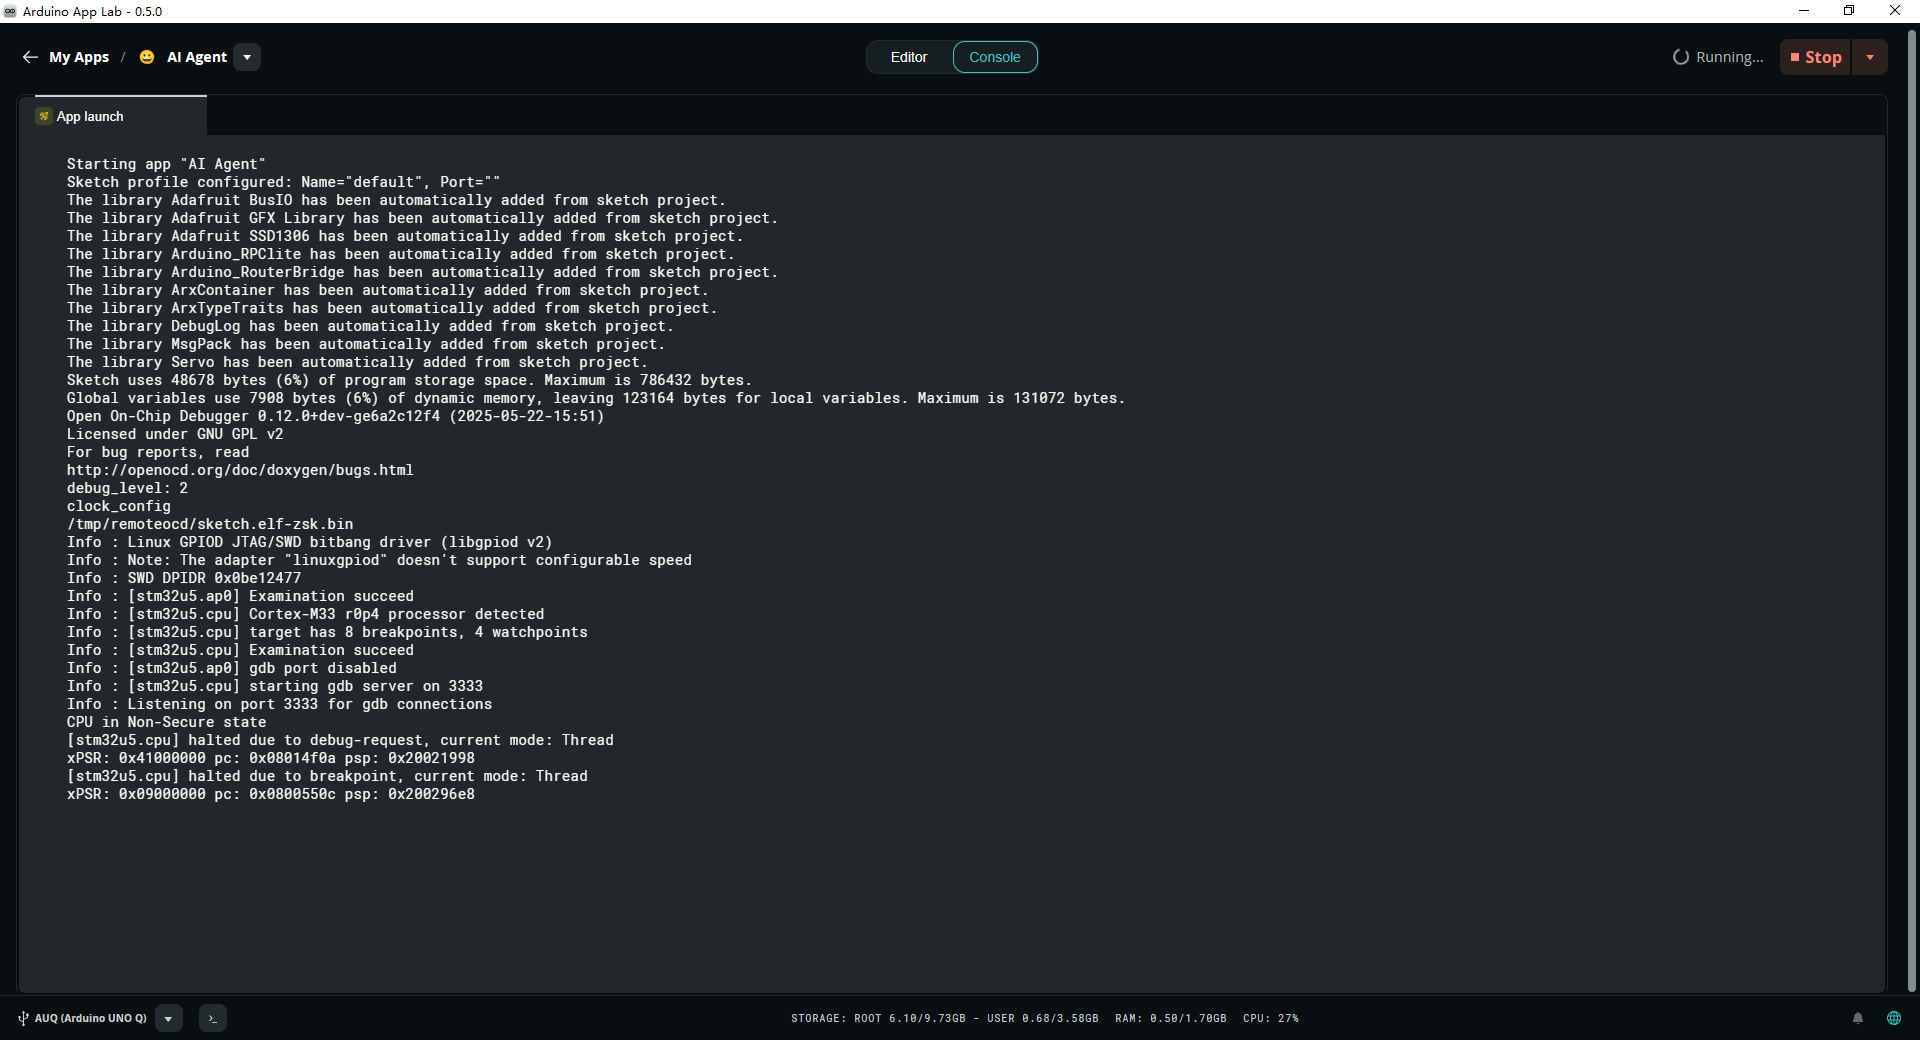Image resolution: width=1920 pixels, height=1040 pixels.
Task: Expand the AI Agent dropdown arrow
Action: pos(247,57)
